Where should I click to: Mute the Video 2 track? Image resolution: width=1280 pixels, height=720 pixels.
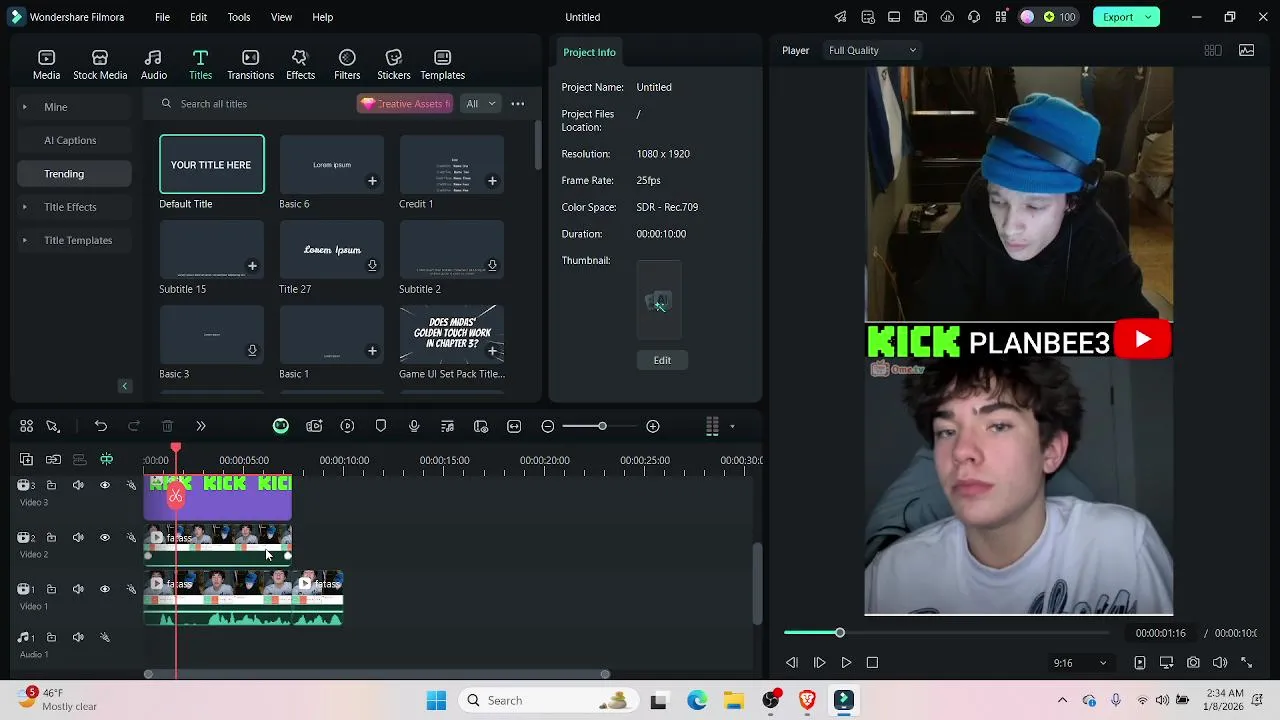pos(78,537)
